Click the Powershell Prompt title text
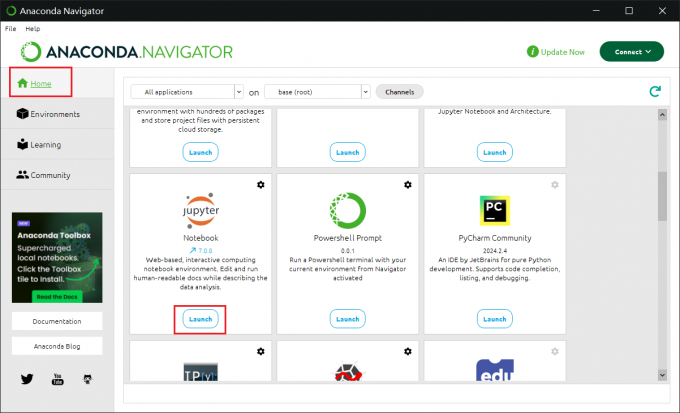Screen dimensions: 680x413 (348, 238)
